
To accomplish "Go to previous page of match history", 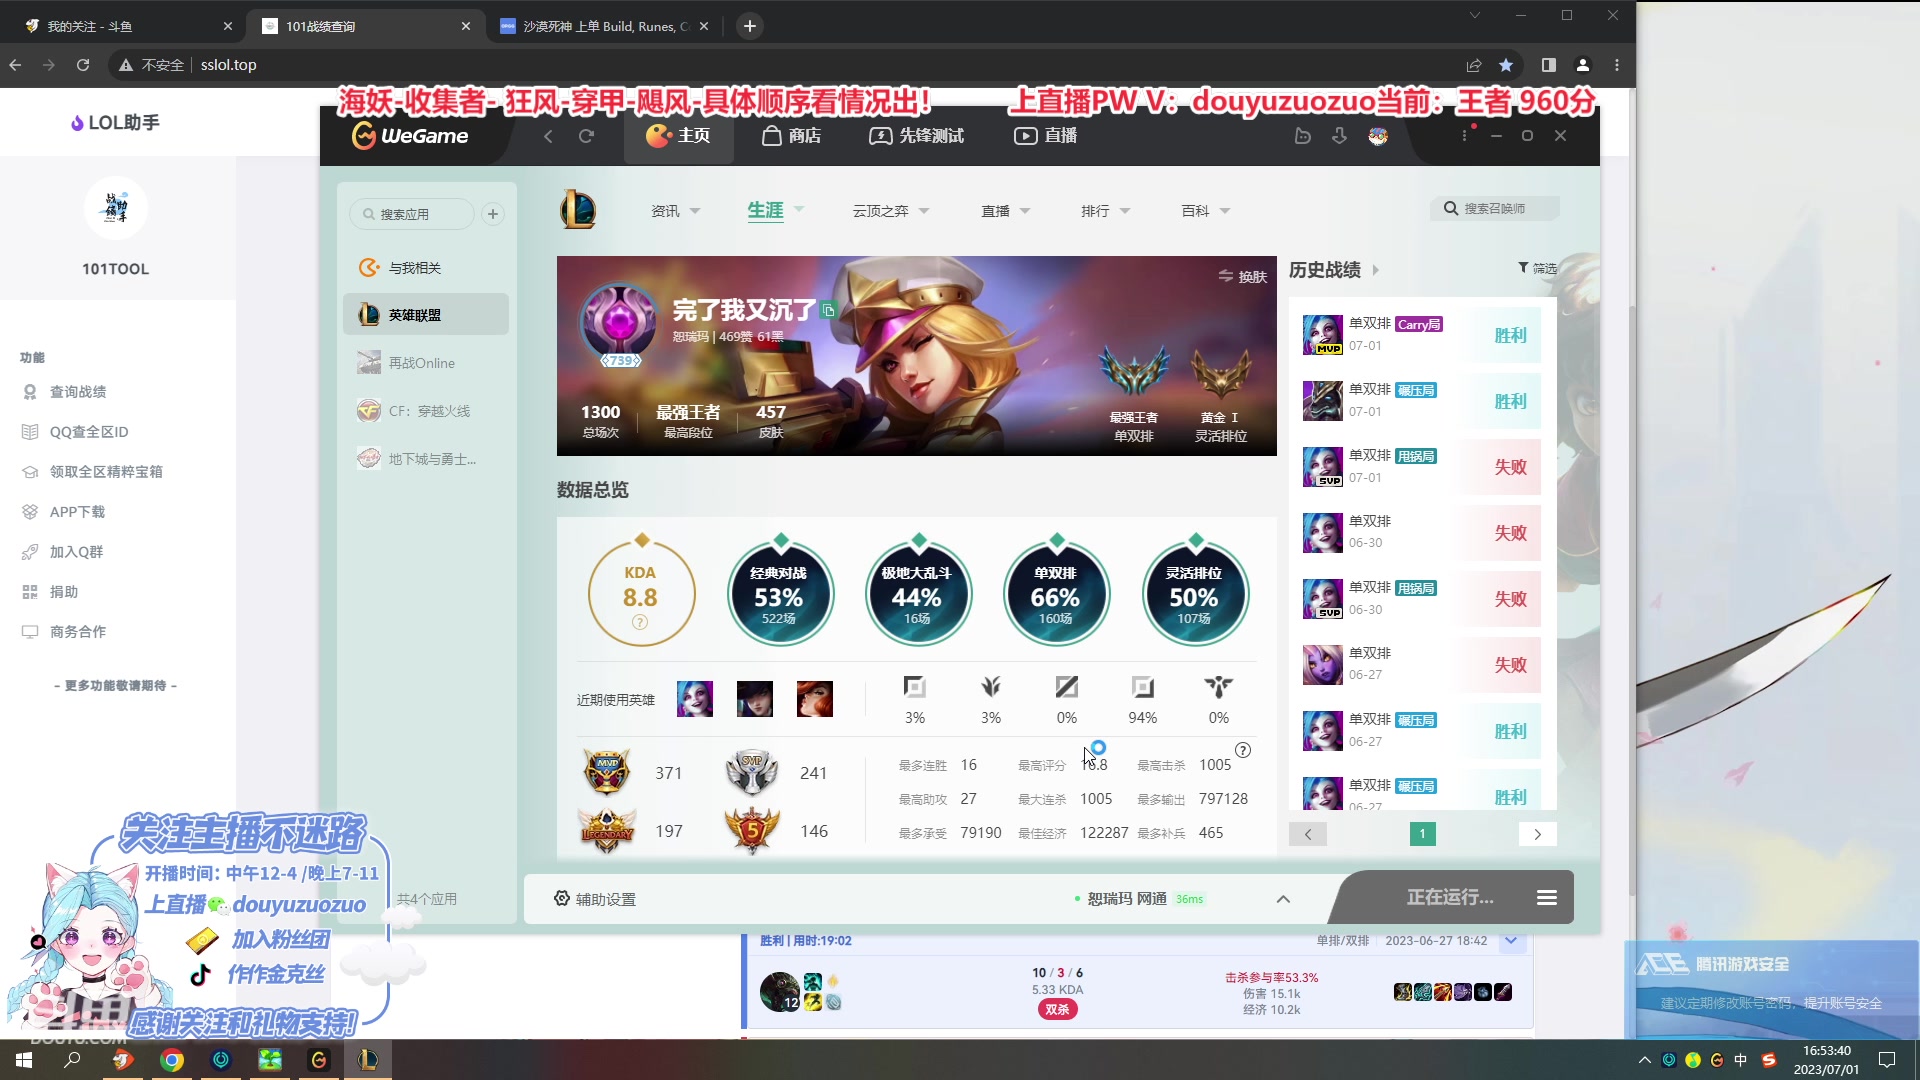I will pos(1308,834).
